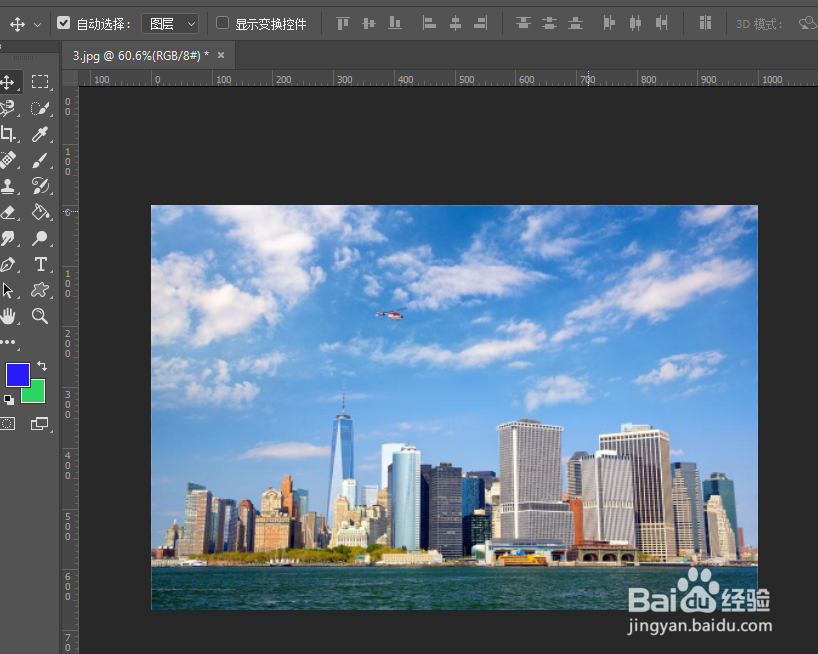
Task: Toggle Quick Mask mode
Action: (7, 423)
